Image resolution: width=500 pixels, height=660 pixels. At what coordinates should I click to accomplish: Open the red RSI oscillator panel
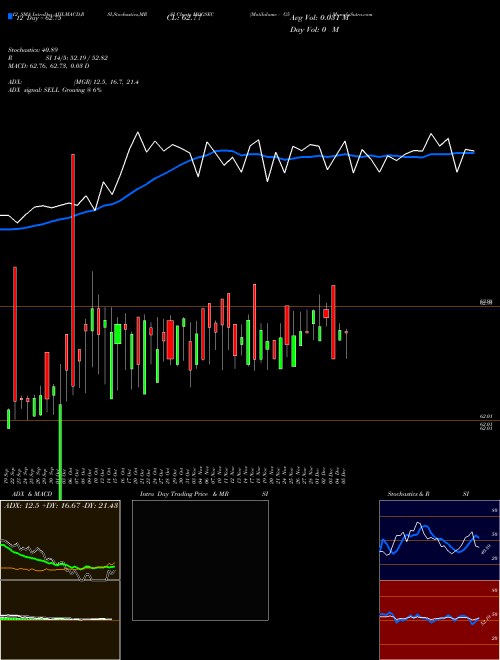[x=439, y=620]
